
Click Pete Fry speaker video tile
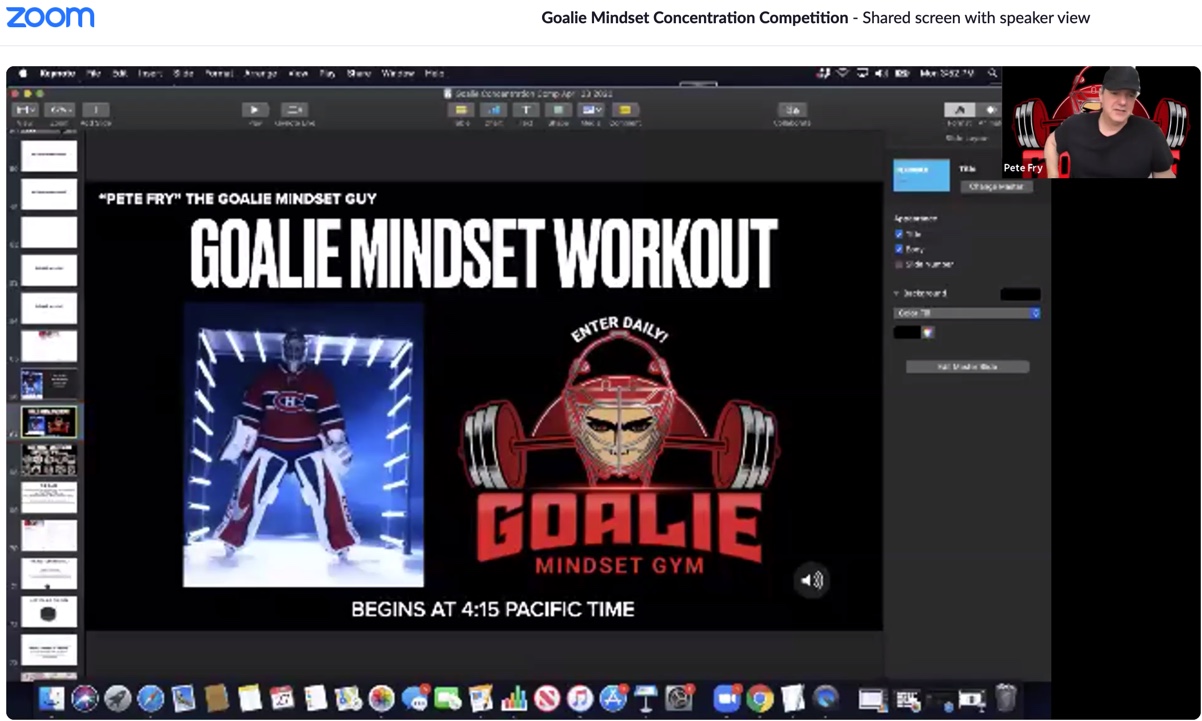pos(1101,122)
